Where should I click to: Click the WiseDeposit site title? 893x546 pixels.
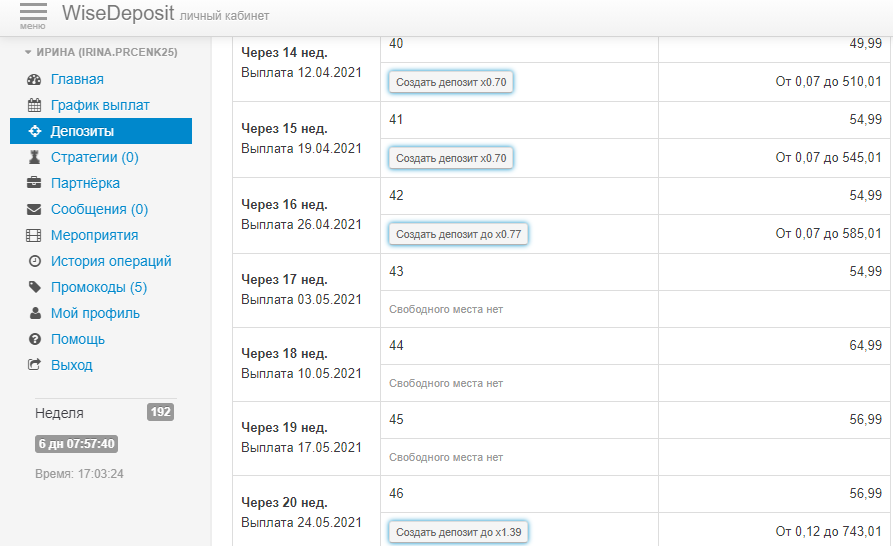tap(118, 15)
